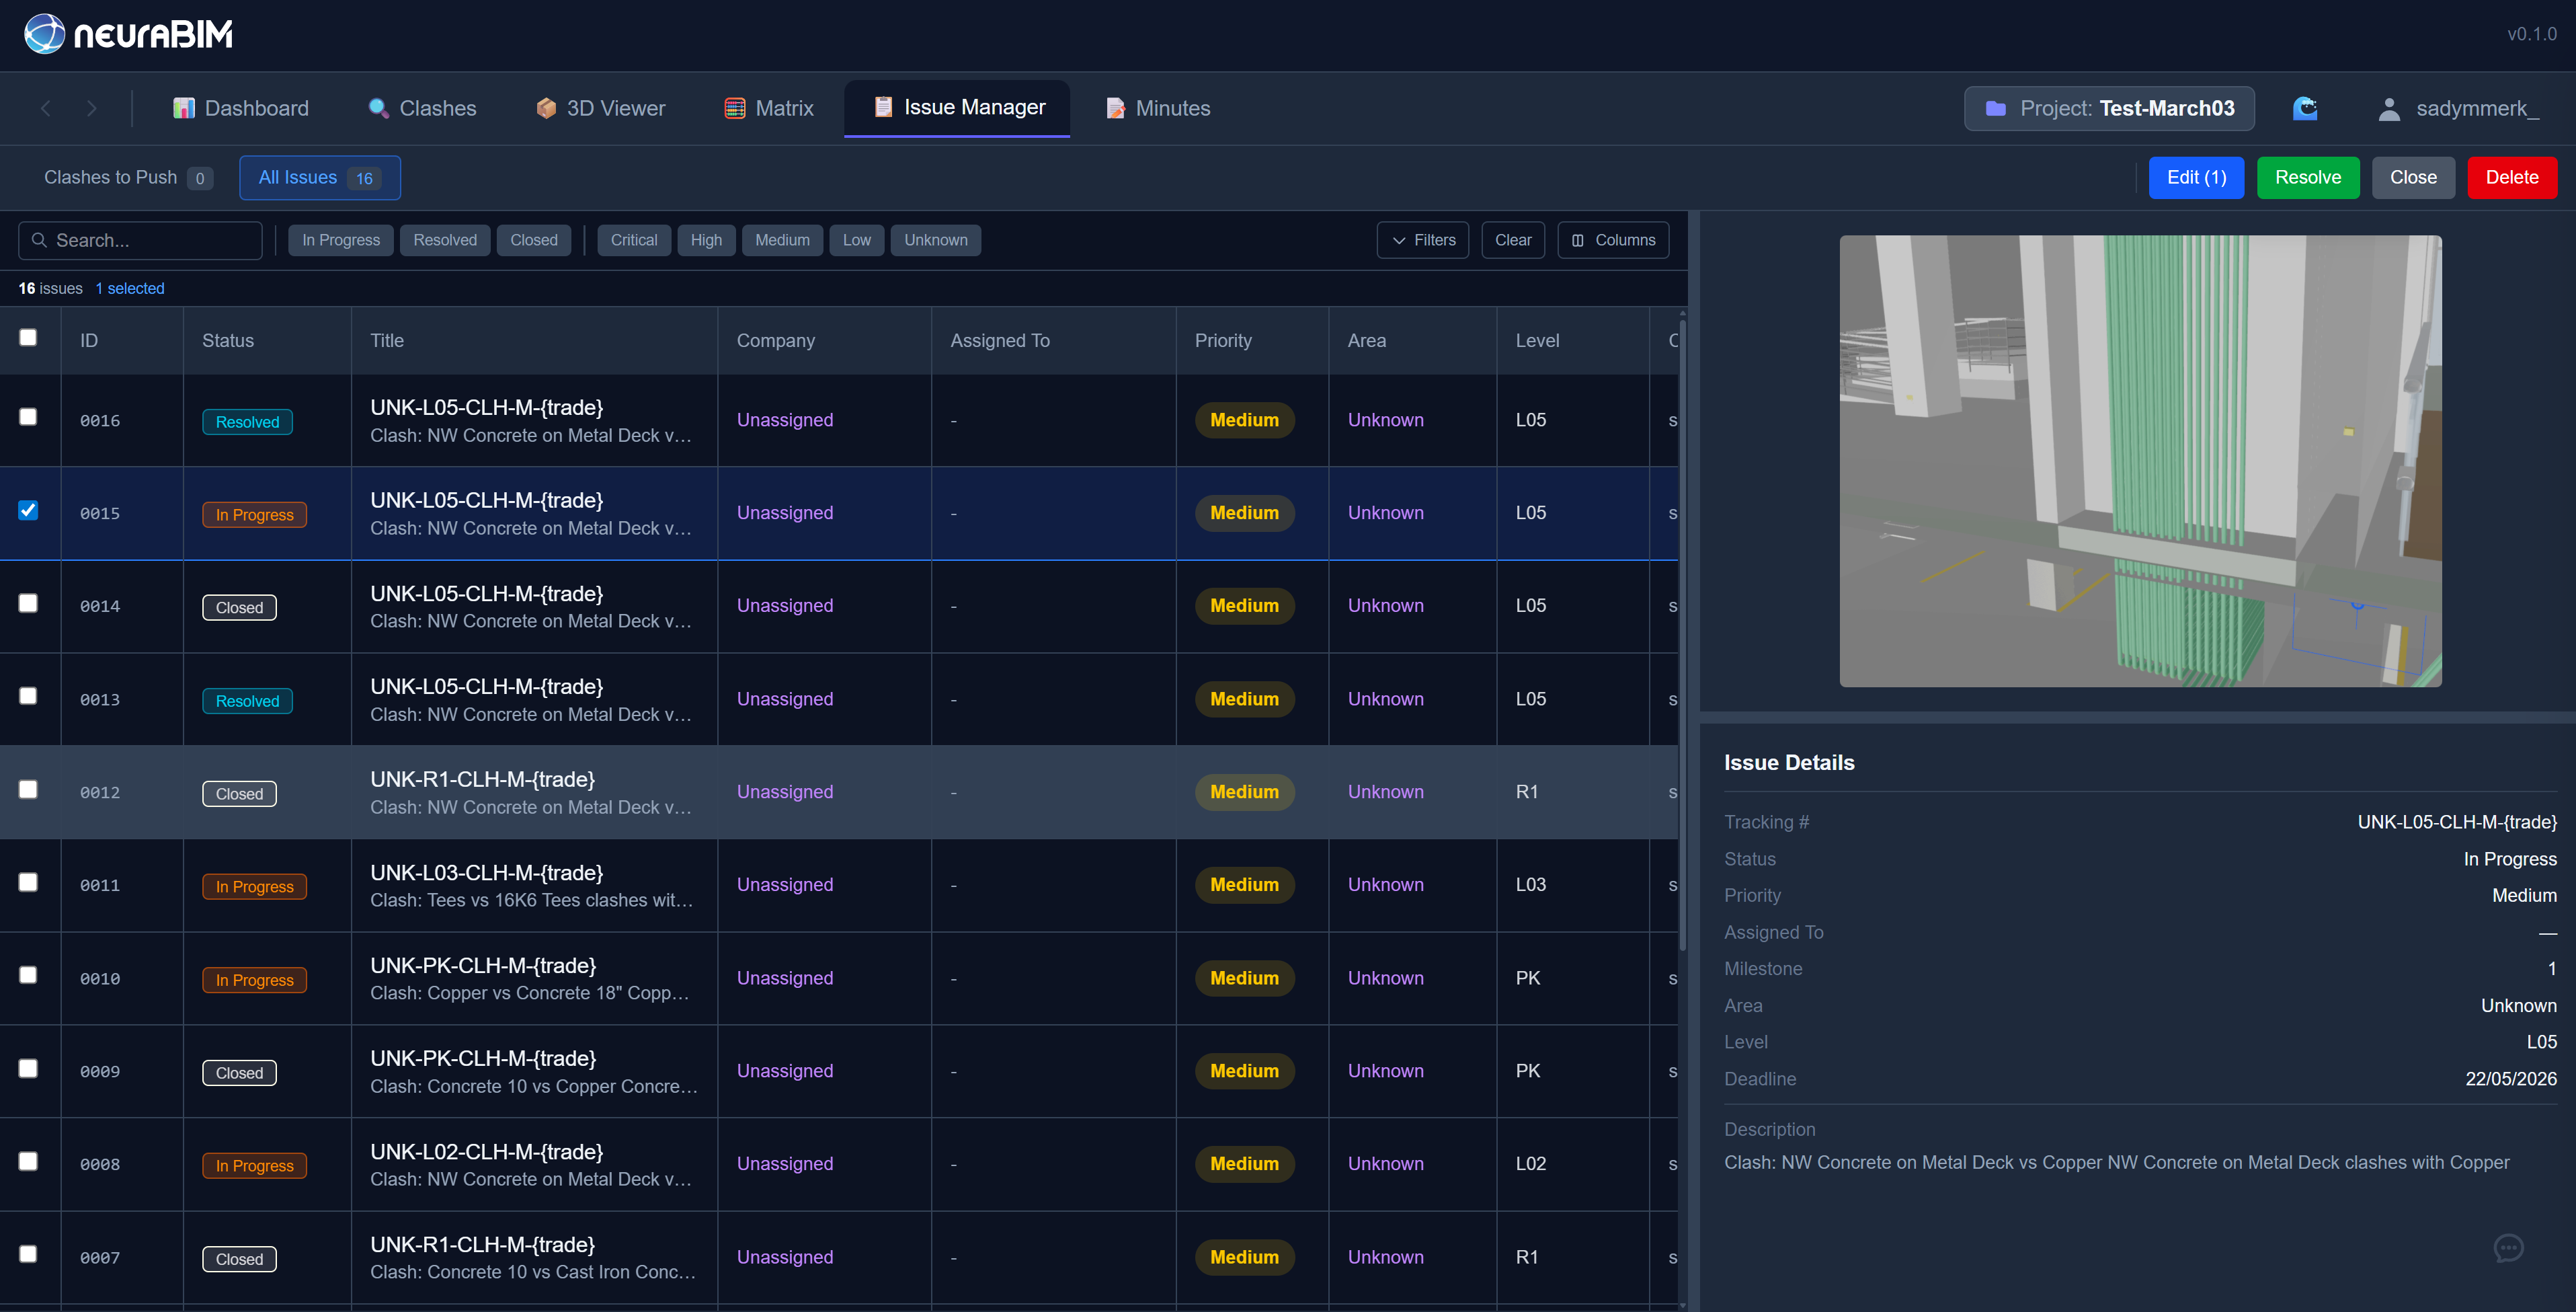Open the Dashboard tab

(241, 108)
